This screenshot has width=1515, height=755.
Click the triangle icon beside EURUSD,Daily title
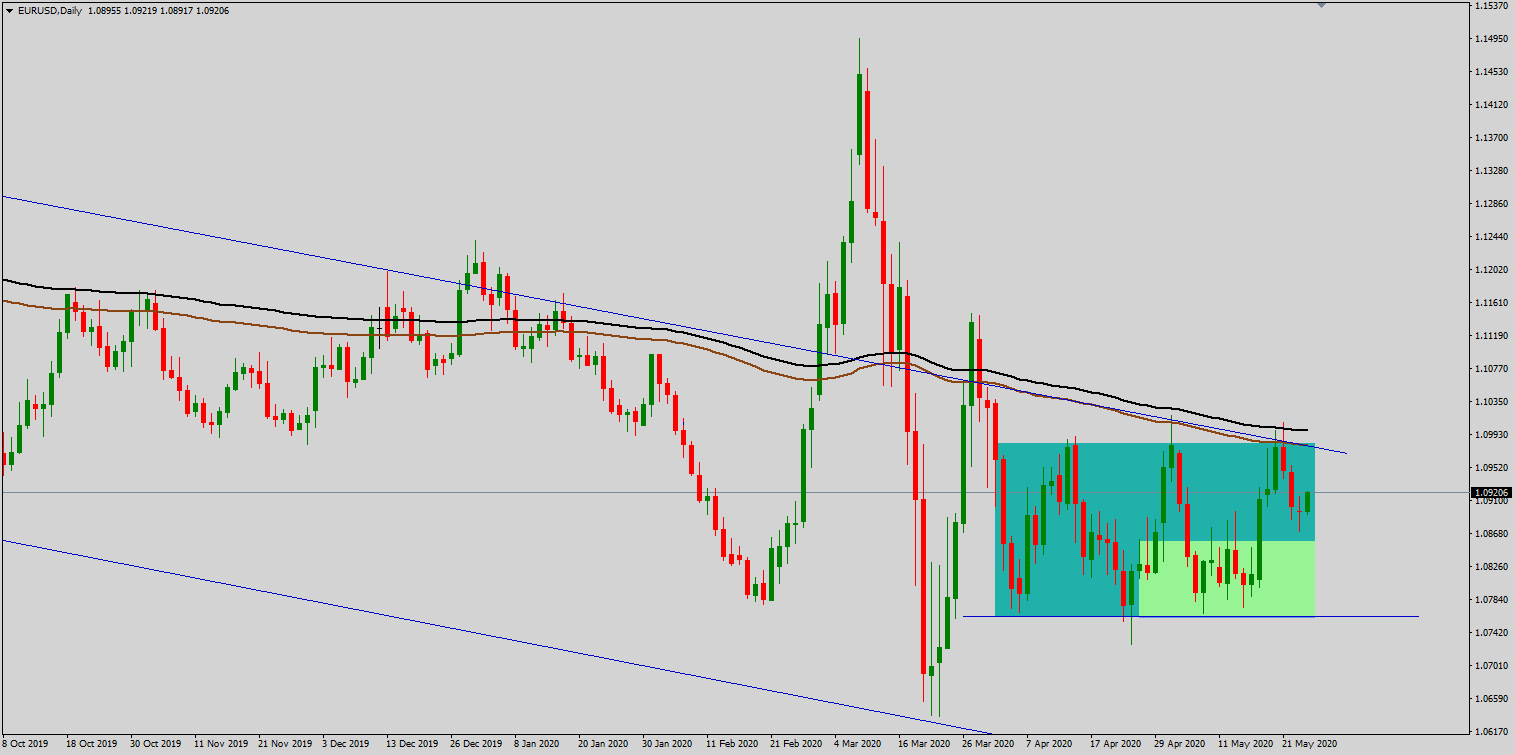pyautogui.click(x=9, y=10)
